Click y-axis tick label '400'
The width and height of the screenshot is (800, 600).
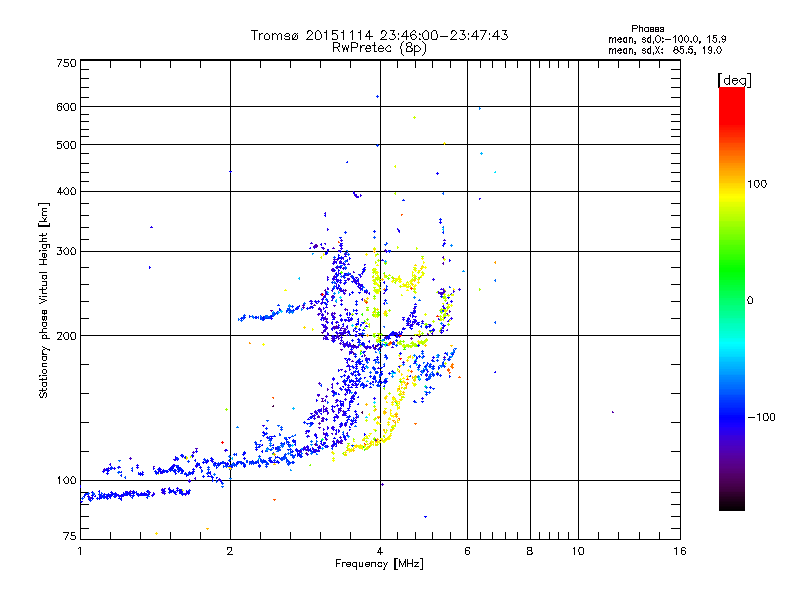(66, 191)
